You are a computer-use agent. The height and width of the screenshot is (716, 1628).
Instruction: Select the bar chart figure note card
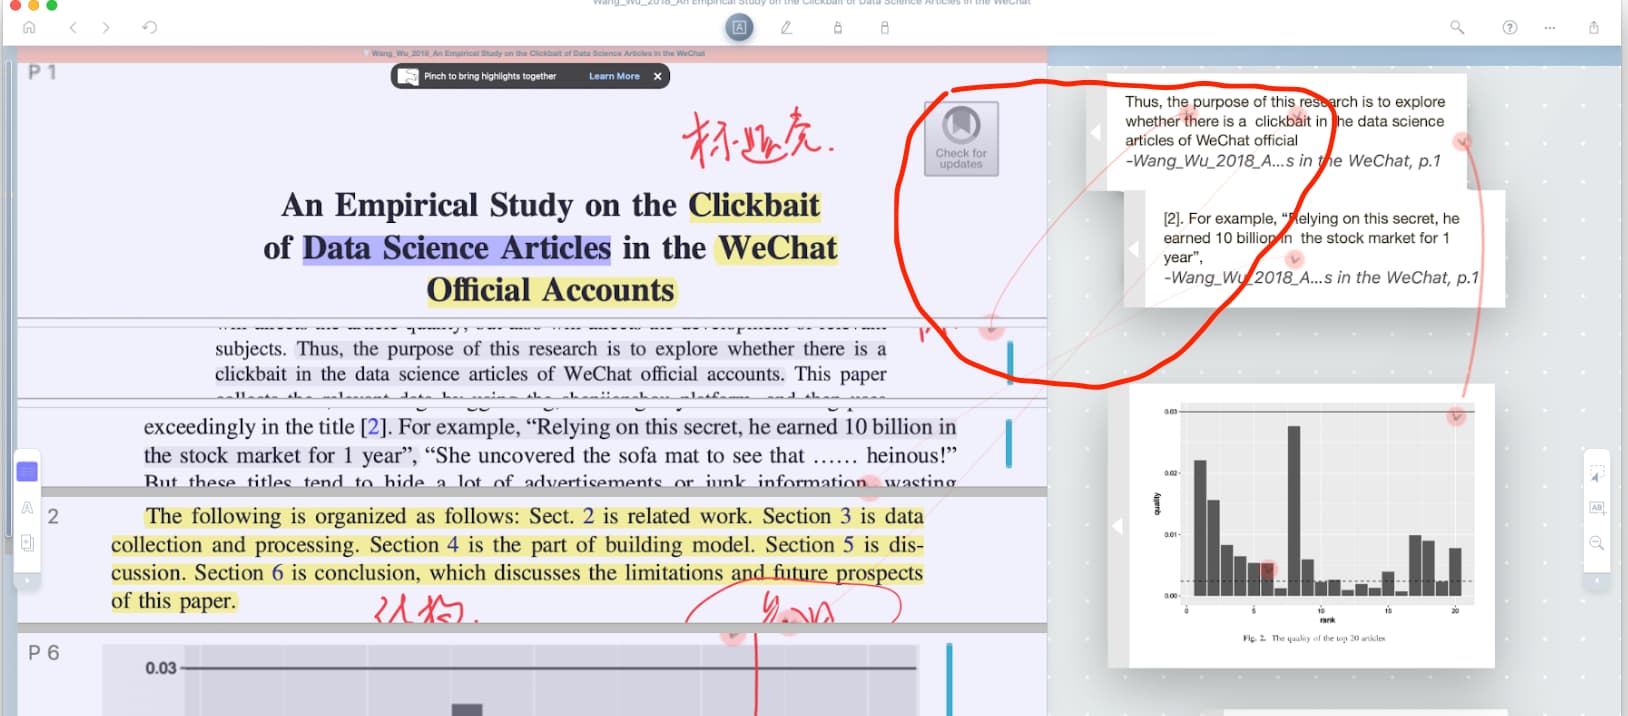pos(1312,525)
